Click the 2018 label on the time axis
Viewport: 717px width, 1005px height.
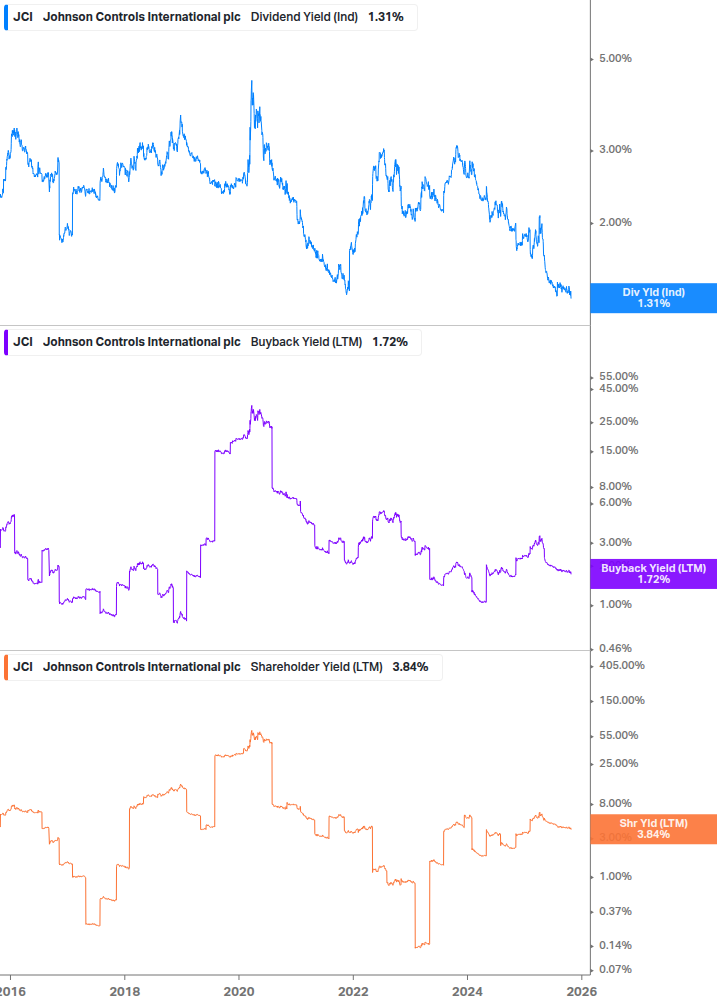pos(124,991)
